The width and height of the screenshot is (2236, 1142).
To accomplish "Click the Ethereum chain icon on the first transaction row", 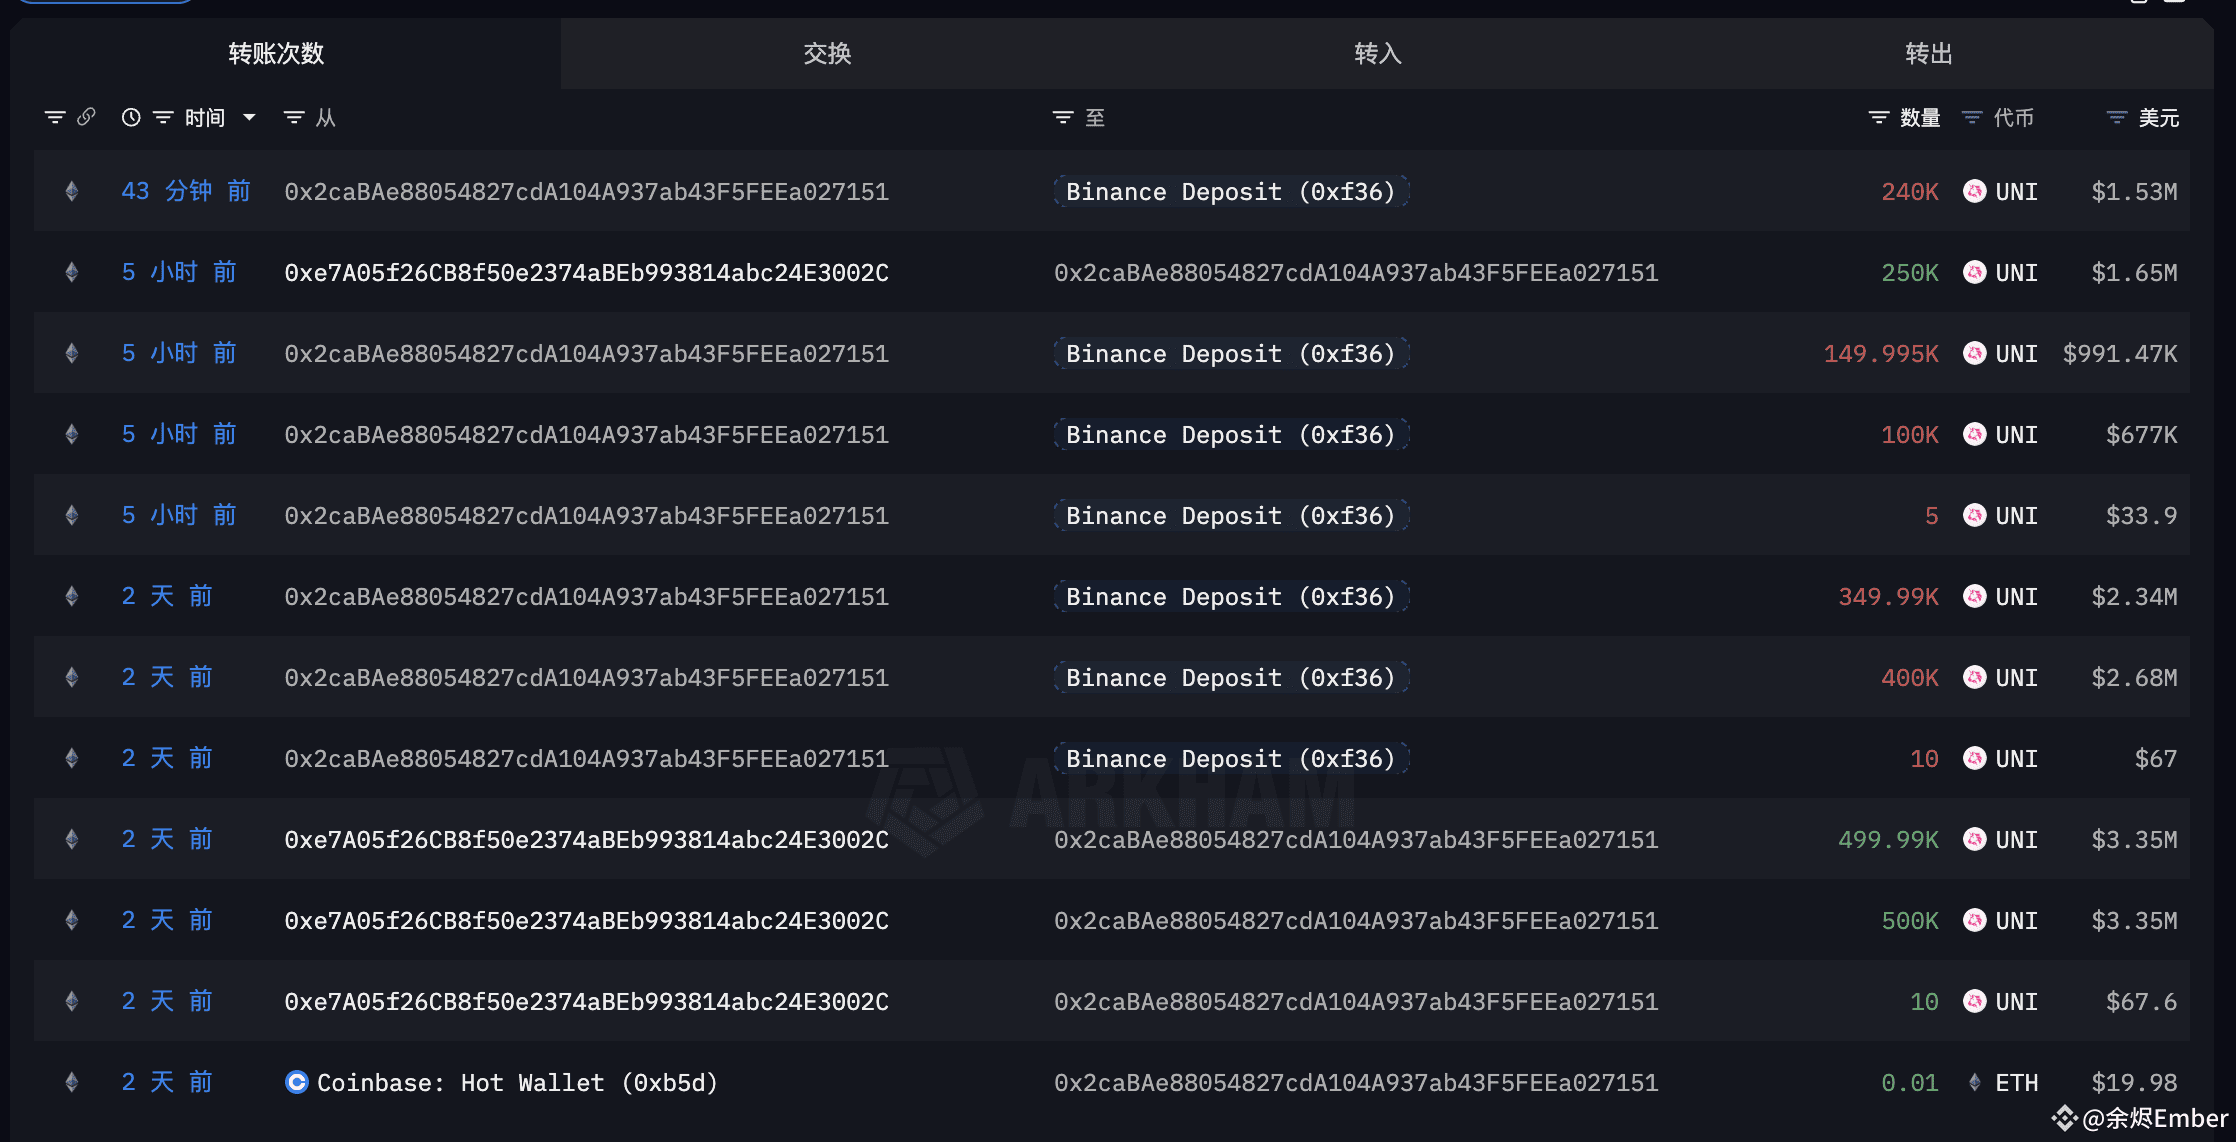I will point(71,191).
